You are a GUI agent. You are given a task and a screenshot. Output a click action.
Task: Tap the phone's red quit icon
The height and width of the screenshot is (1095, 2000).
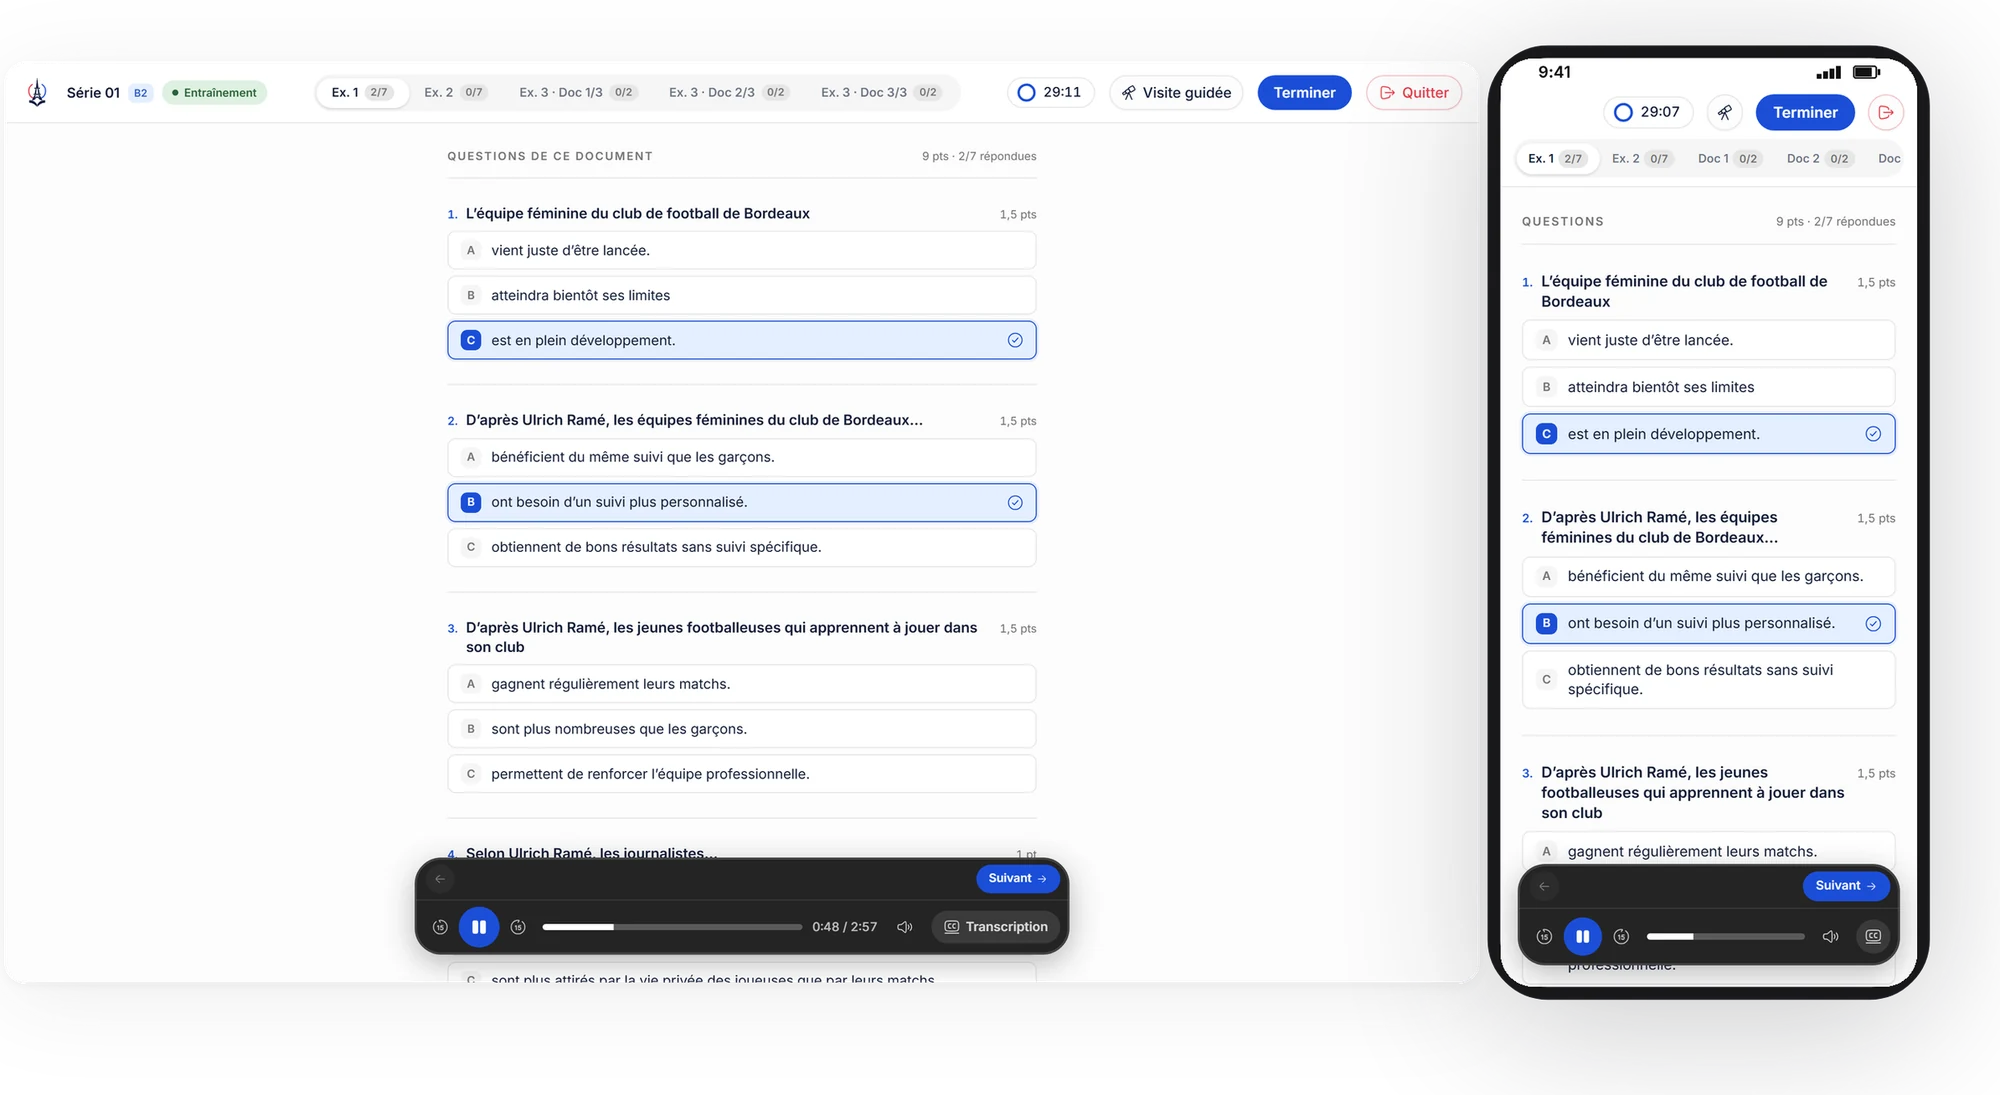(1886, 112)
